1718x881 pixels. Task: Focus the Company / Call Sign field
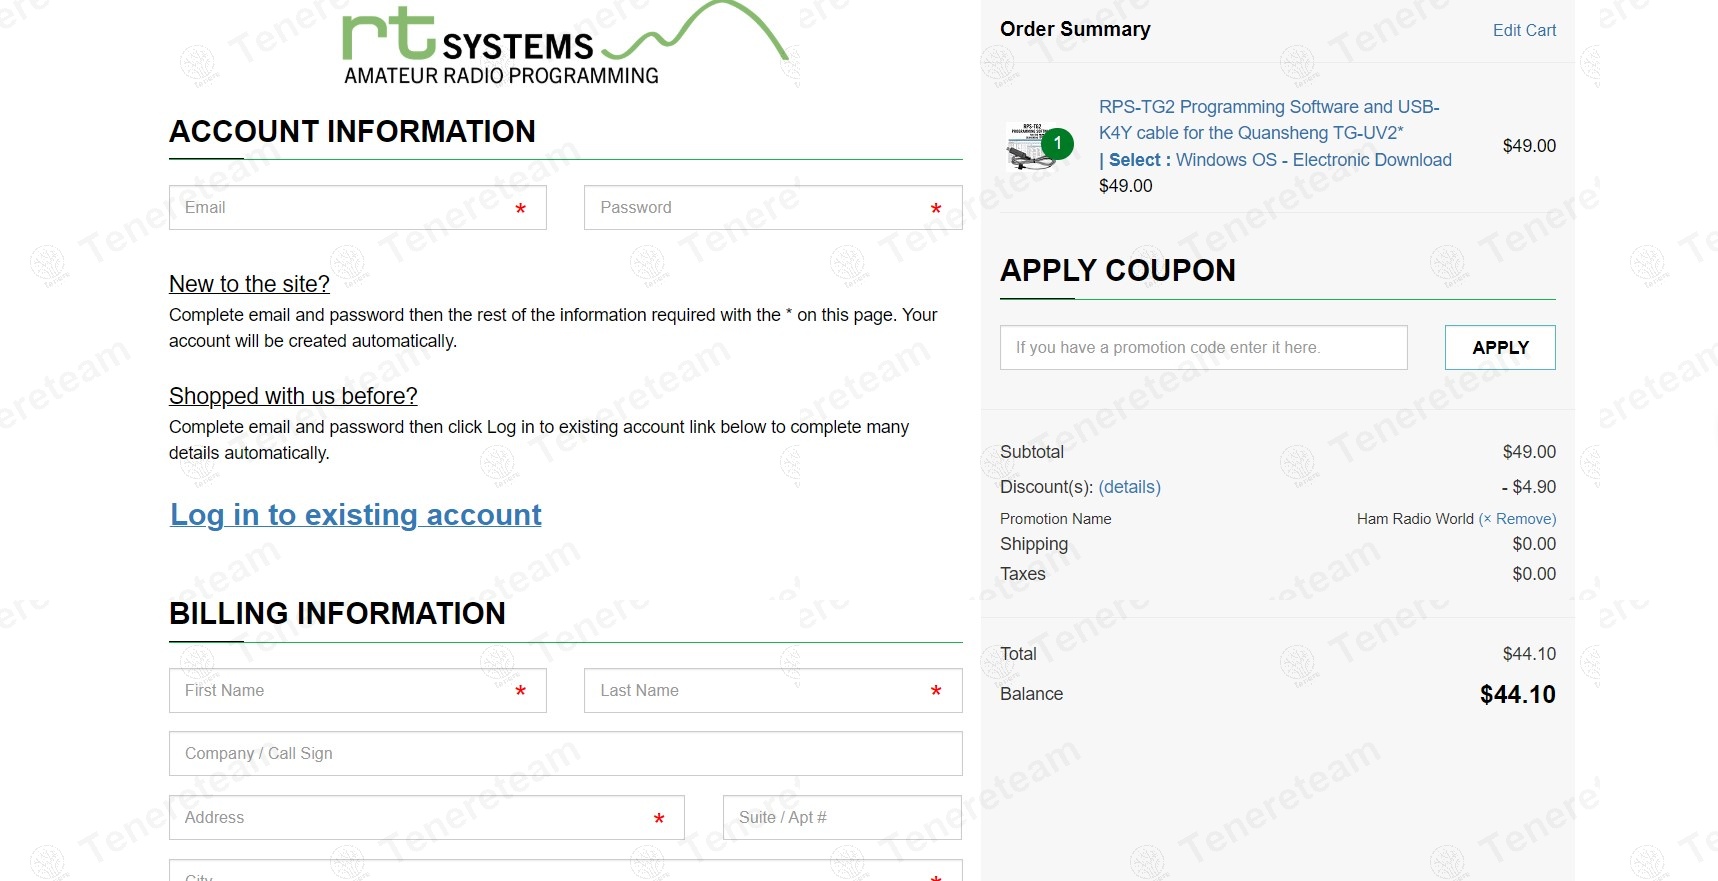click(x=565, y=754)
